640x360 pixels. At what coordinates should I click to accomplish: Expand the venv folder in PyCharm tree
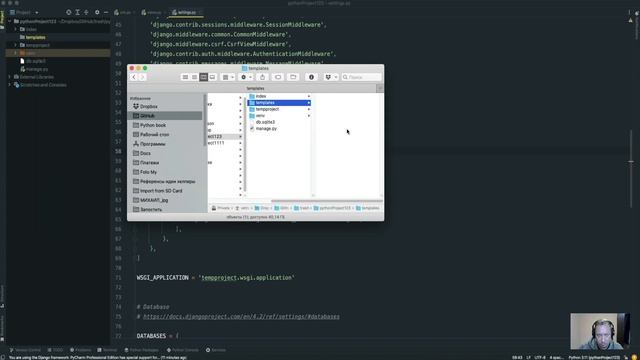pos(16,53)
